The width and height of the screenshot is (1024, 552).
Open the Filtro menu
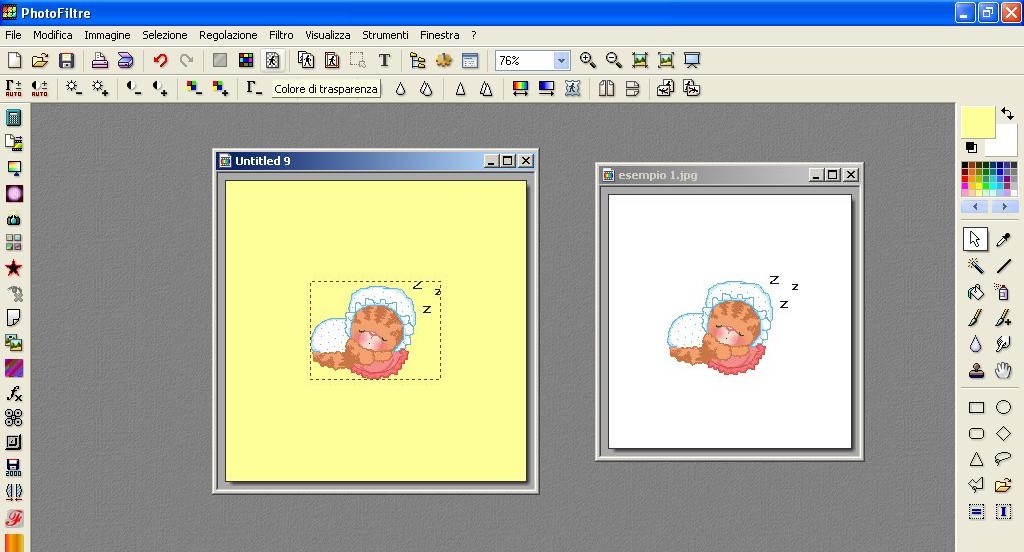[281, 35]
